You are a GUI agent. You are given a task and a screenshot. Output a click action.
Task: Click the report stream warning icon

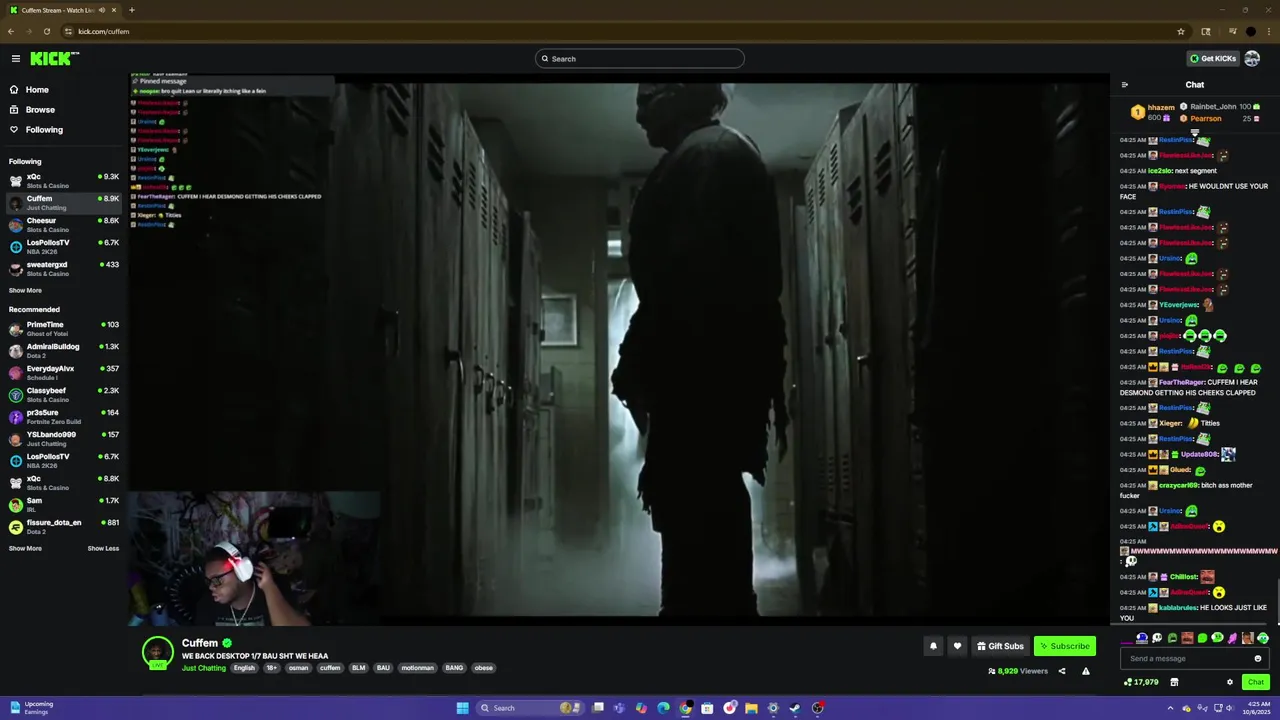pyautogui.click(x=1086, y=671)
